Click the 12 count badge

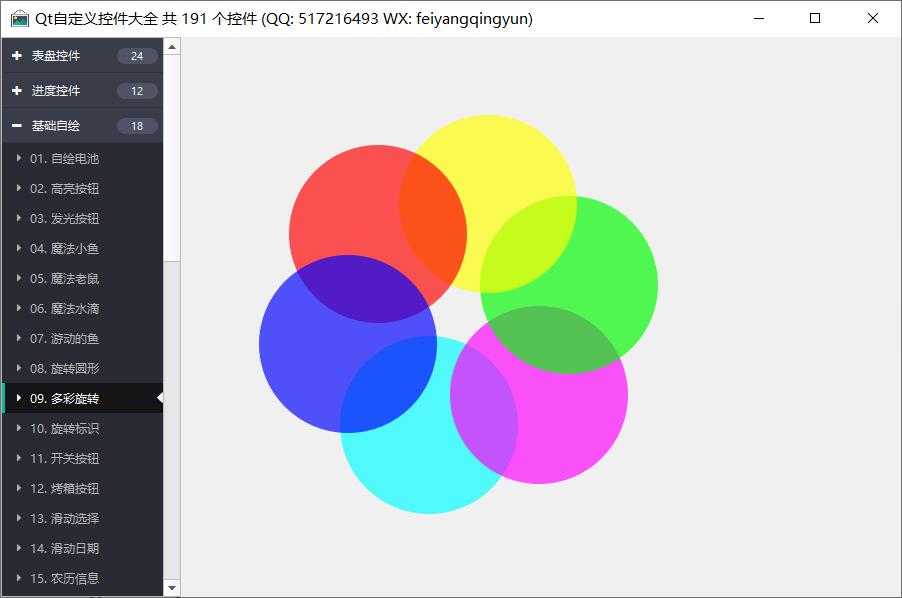tap(137, 91)
